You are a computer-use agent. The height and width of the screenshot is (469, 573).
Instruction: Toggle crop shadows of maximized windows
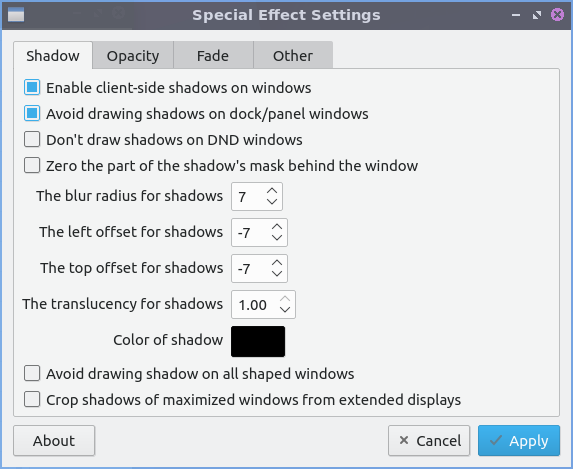32,400
